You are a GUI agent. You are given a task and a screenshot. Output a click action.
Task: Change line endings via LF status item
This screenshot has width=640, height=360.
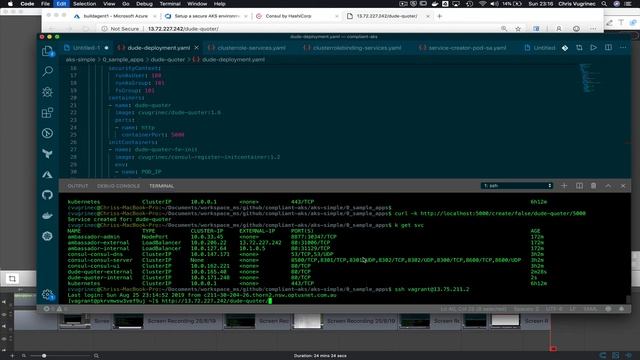click(x=573, y=309)
